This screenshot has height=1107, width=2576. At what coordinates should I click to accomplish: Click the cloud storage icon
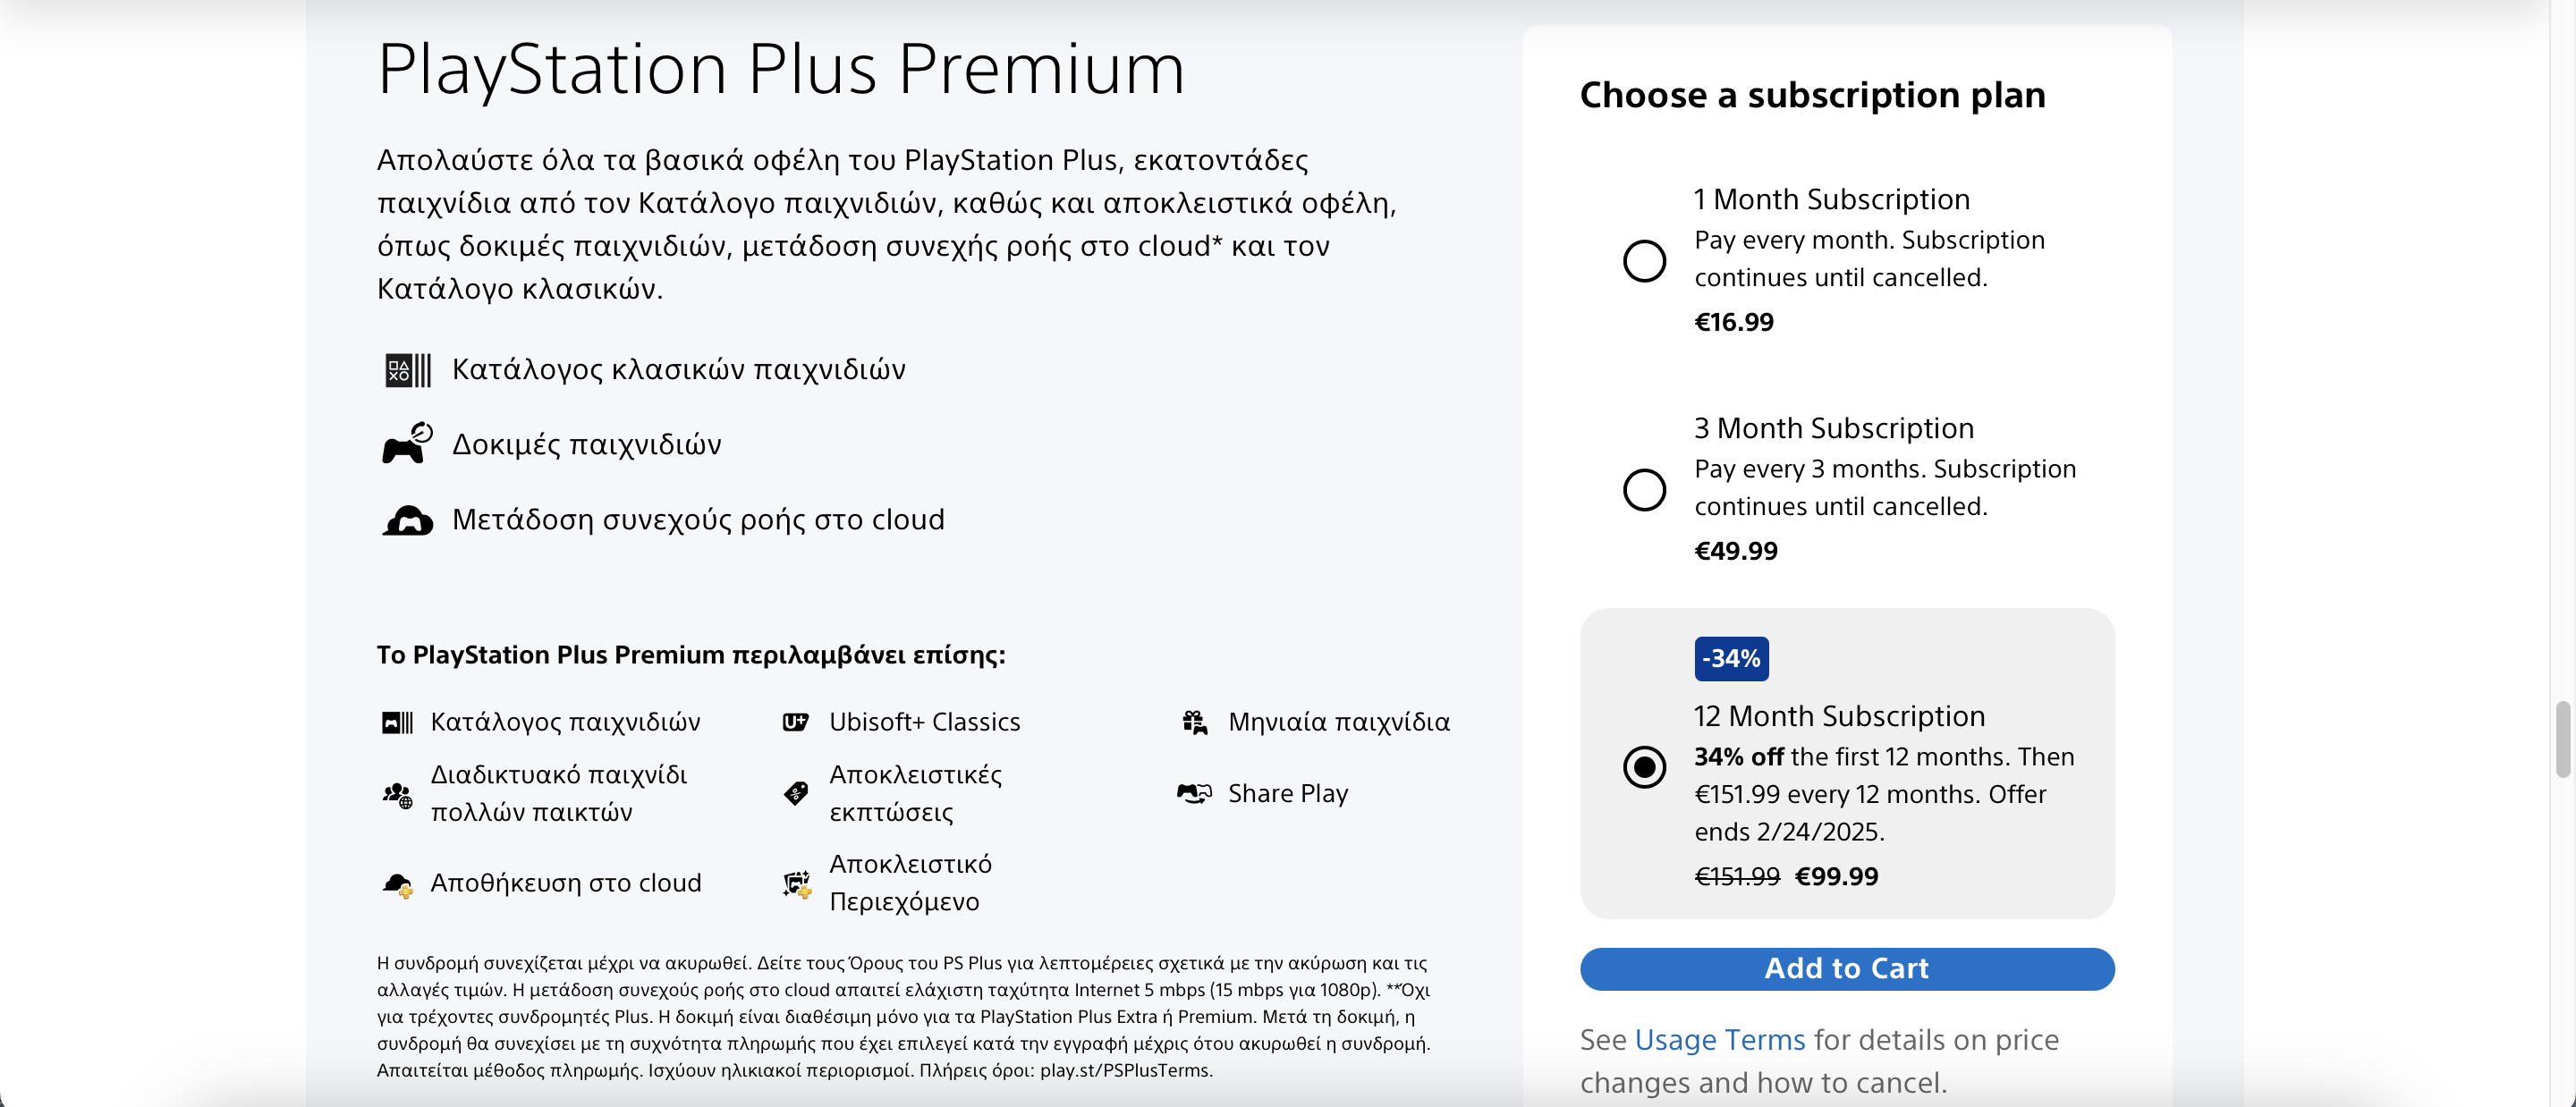[x=397, y=884]
